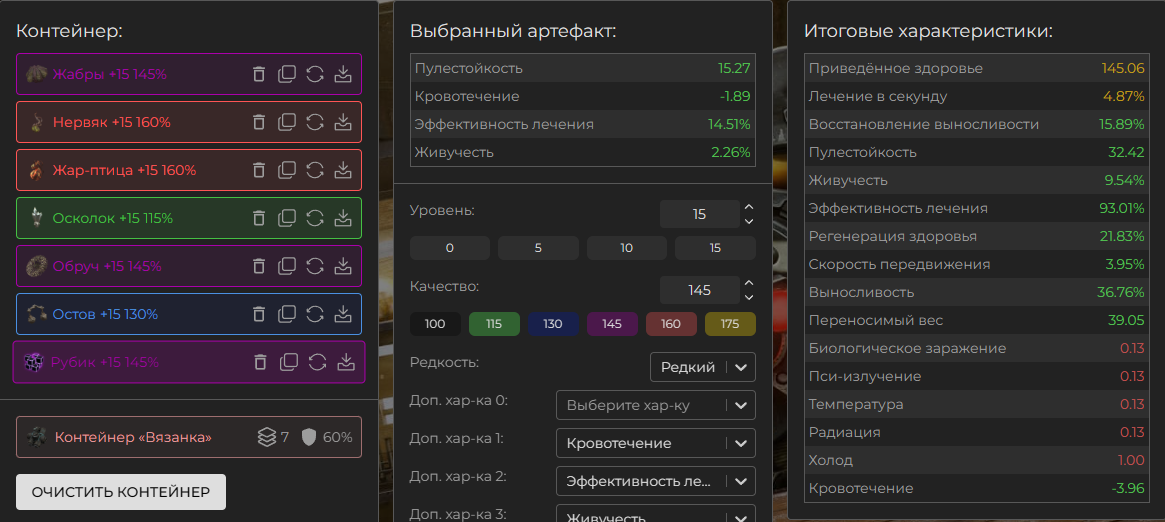Screen dimensions: 1165x522
Task: Click the refresh arrows icon on Осколок
Action: click(x=315, y=218)
